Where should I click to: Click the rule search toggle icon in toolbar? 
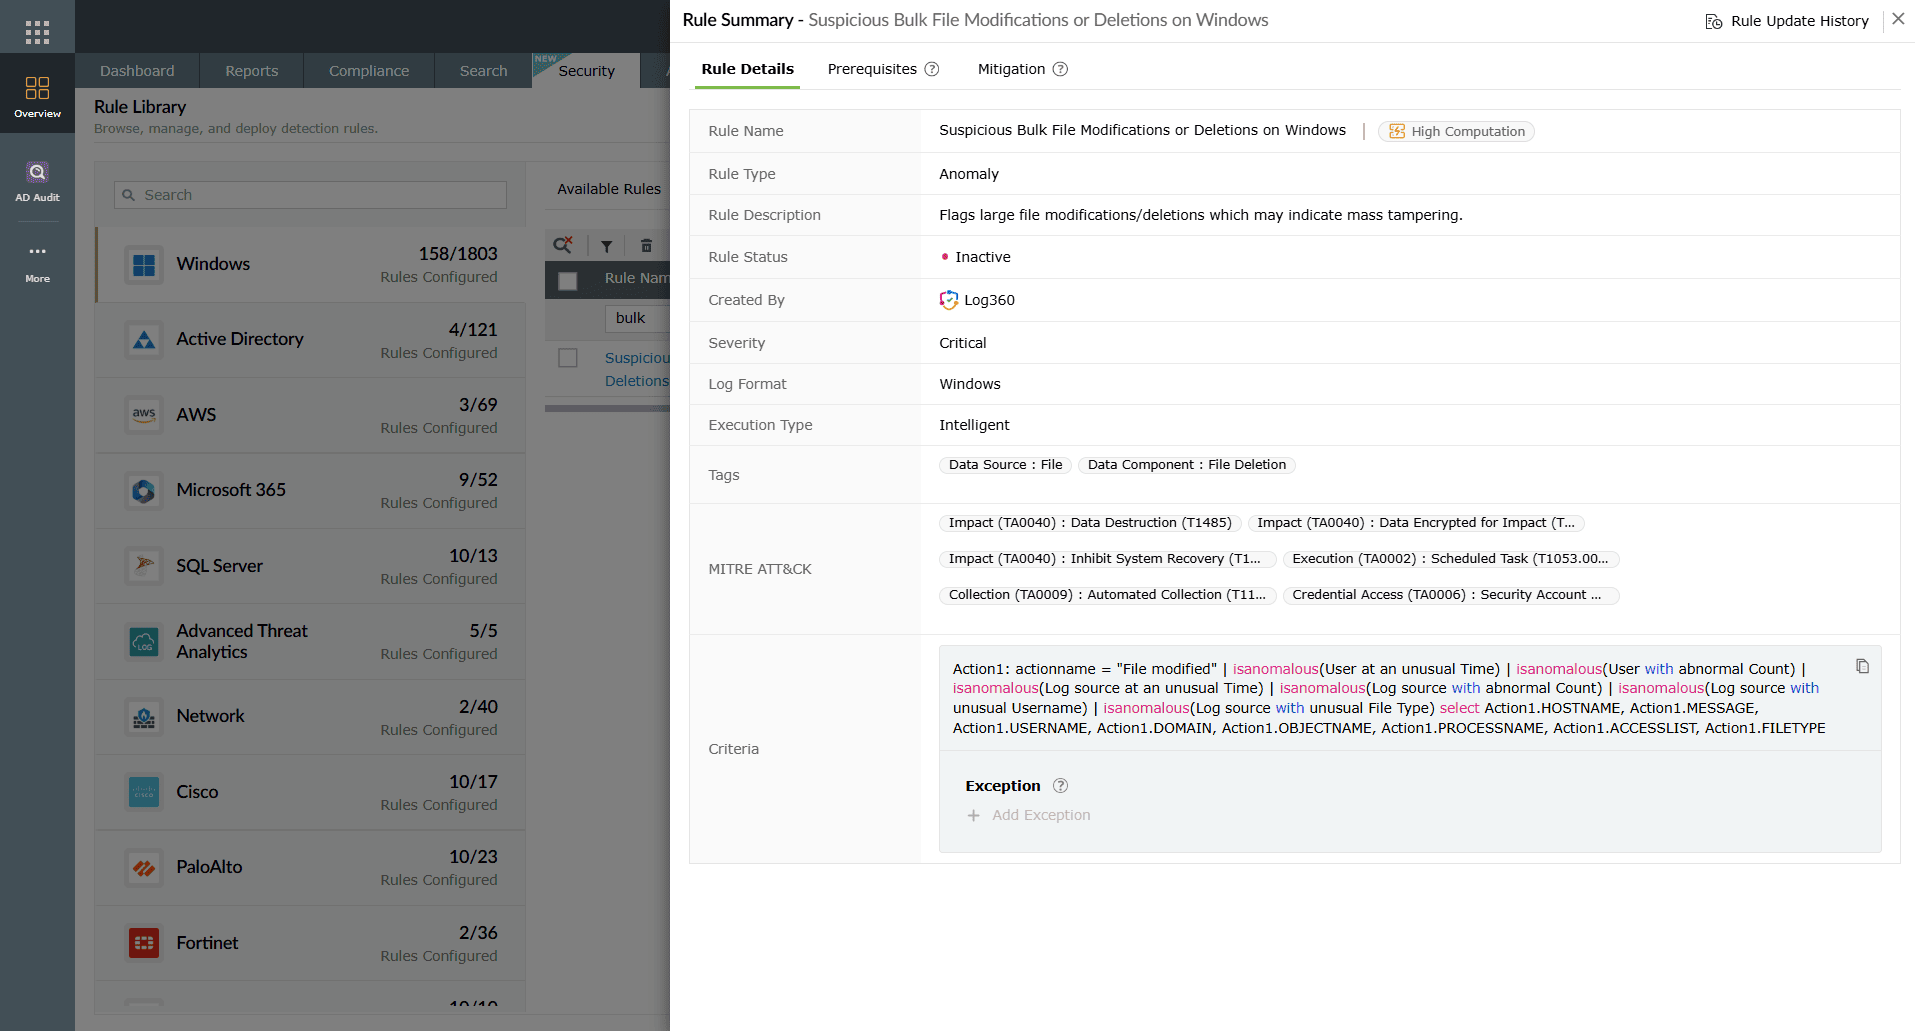[563, 245]
